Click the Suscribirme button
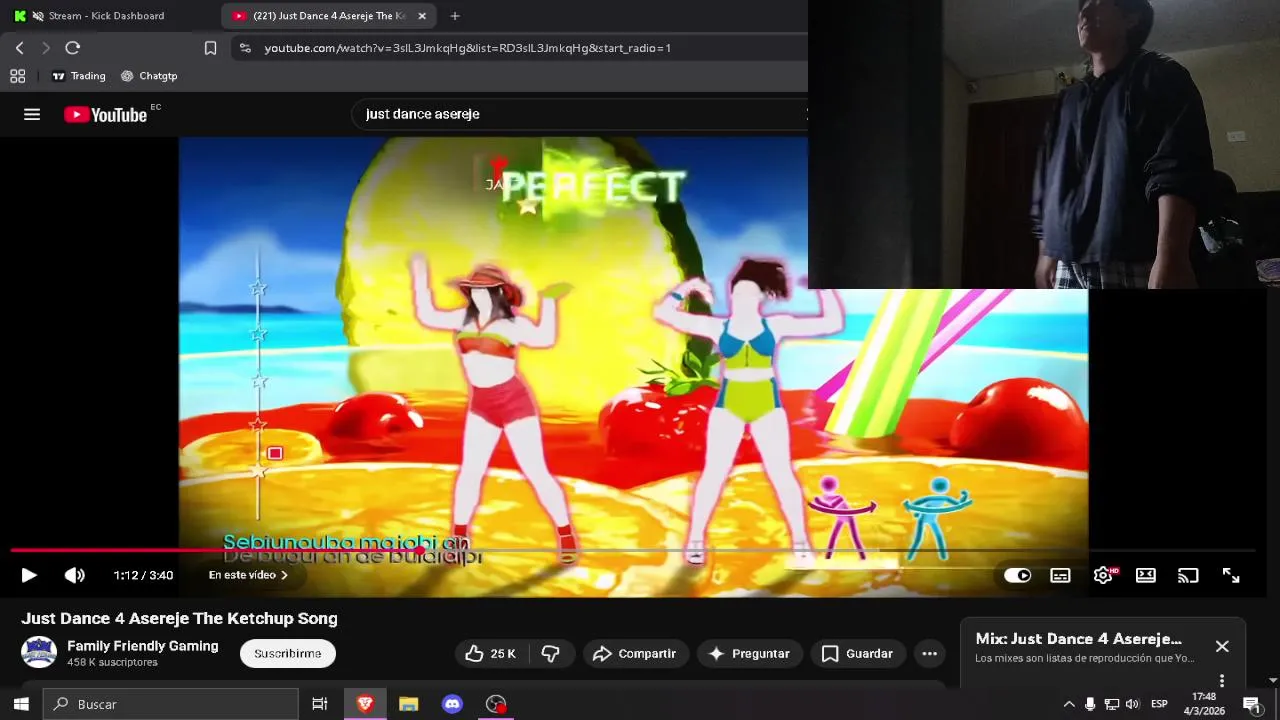Image resolution: width=1280 pixels, height=720 pixels. (x=288, y=653)
